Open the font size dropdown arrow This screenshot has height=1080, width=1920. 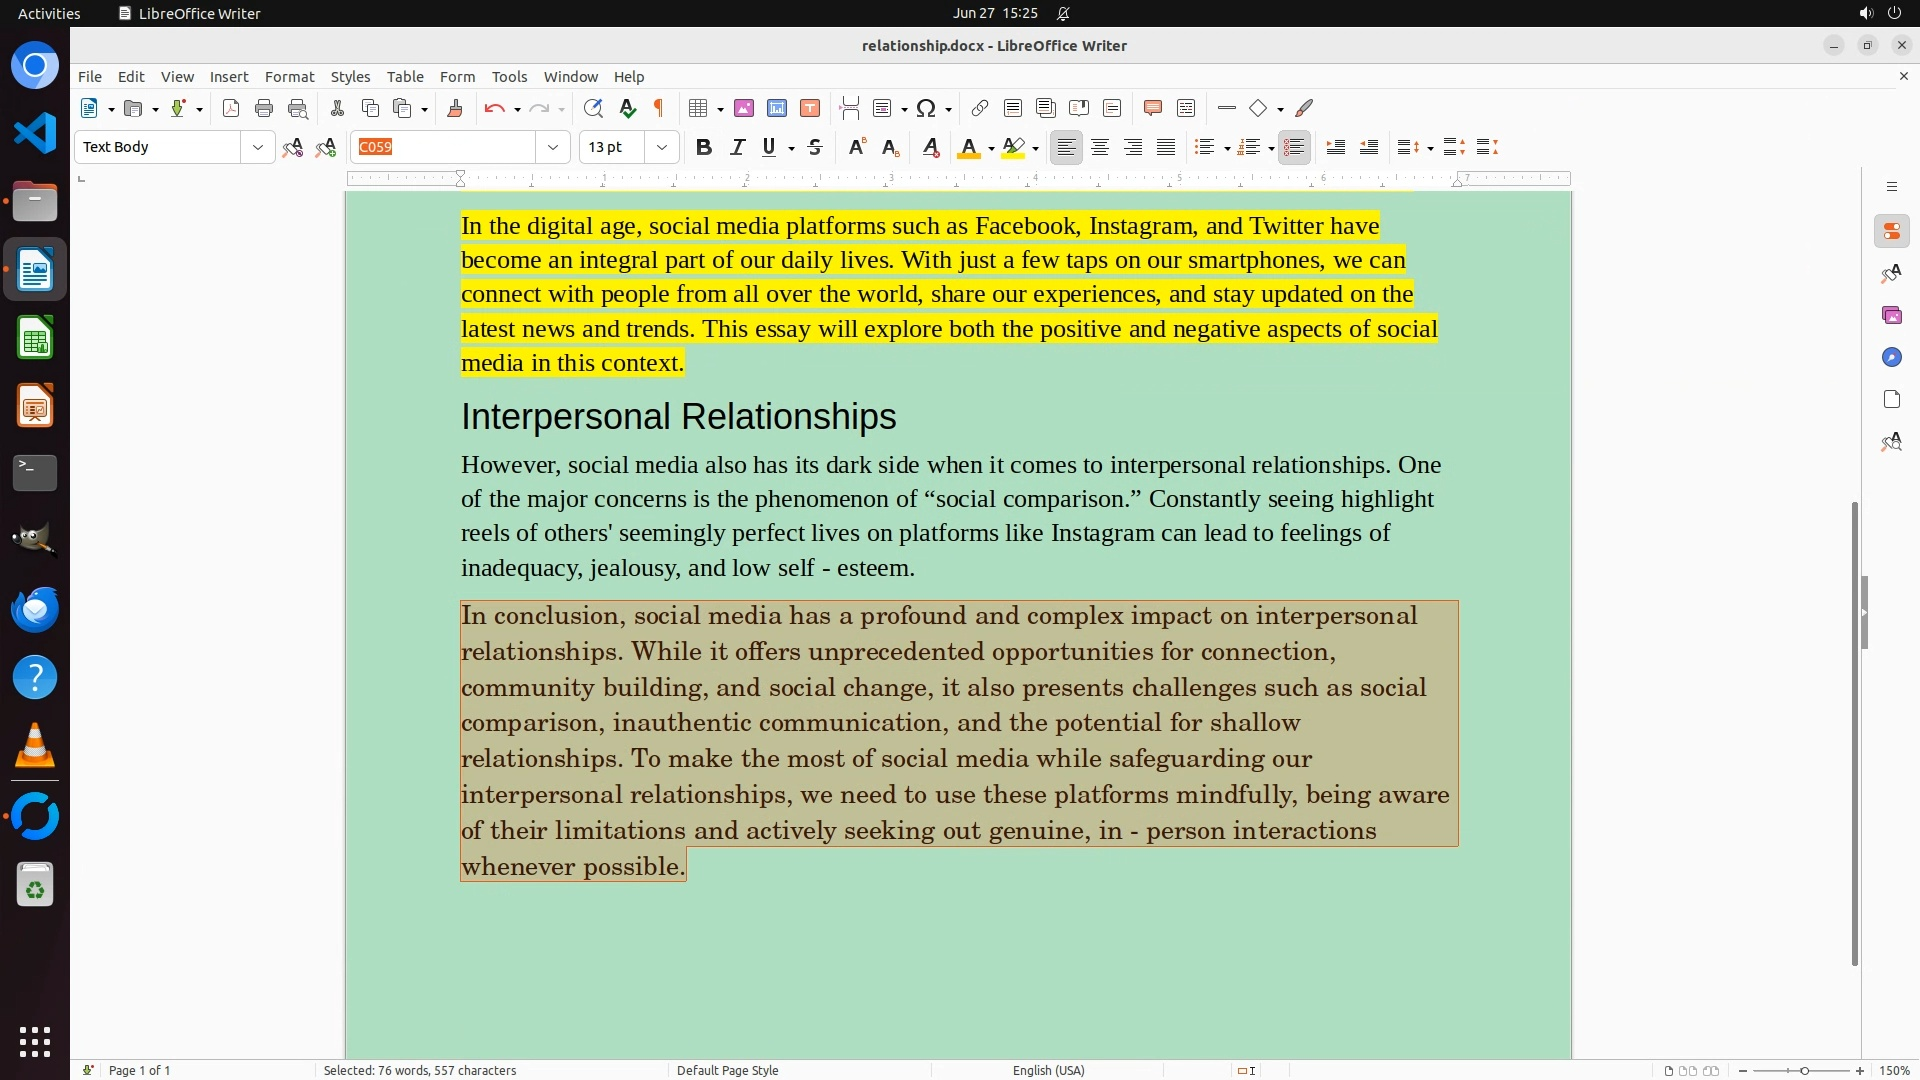tap(661, 147)
